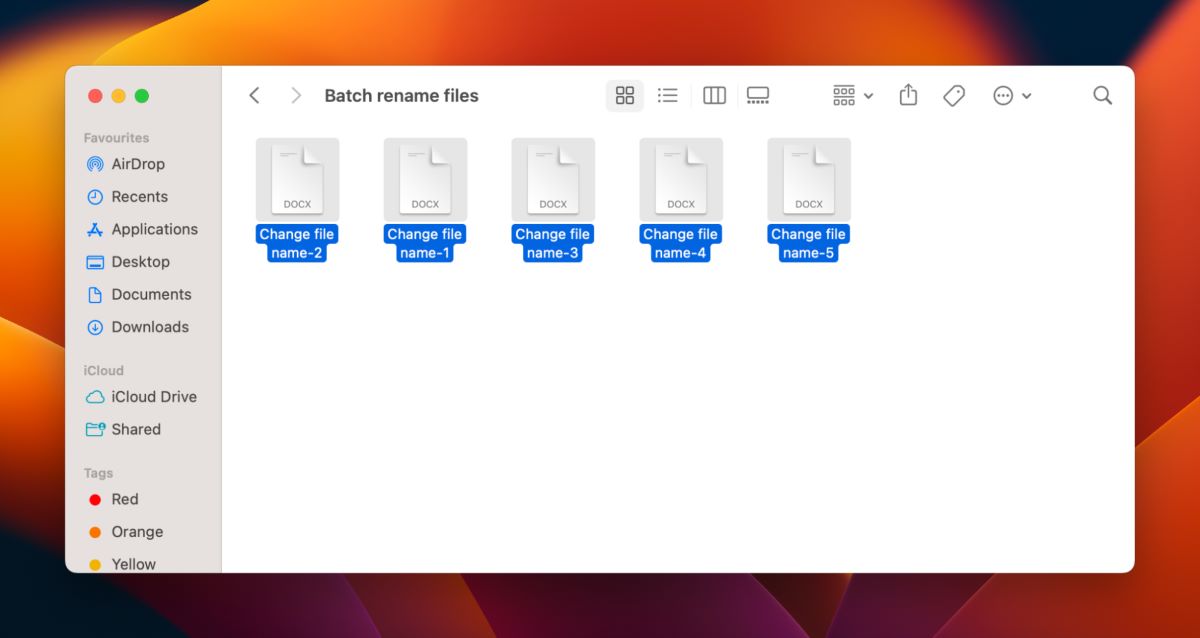Open the More actions ellipsis menu
Image resolution: width=1200 pixels, height=638 pixels.
point(1005,95)
